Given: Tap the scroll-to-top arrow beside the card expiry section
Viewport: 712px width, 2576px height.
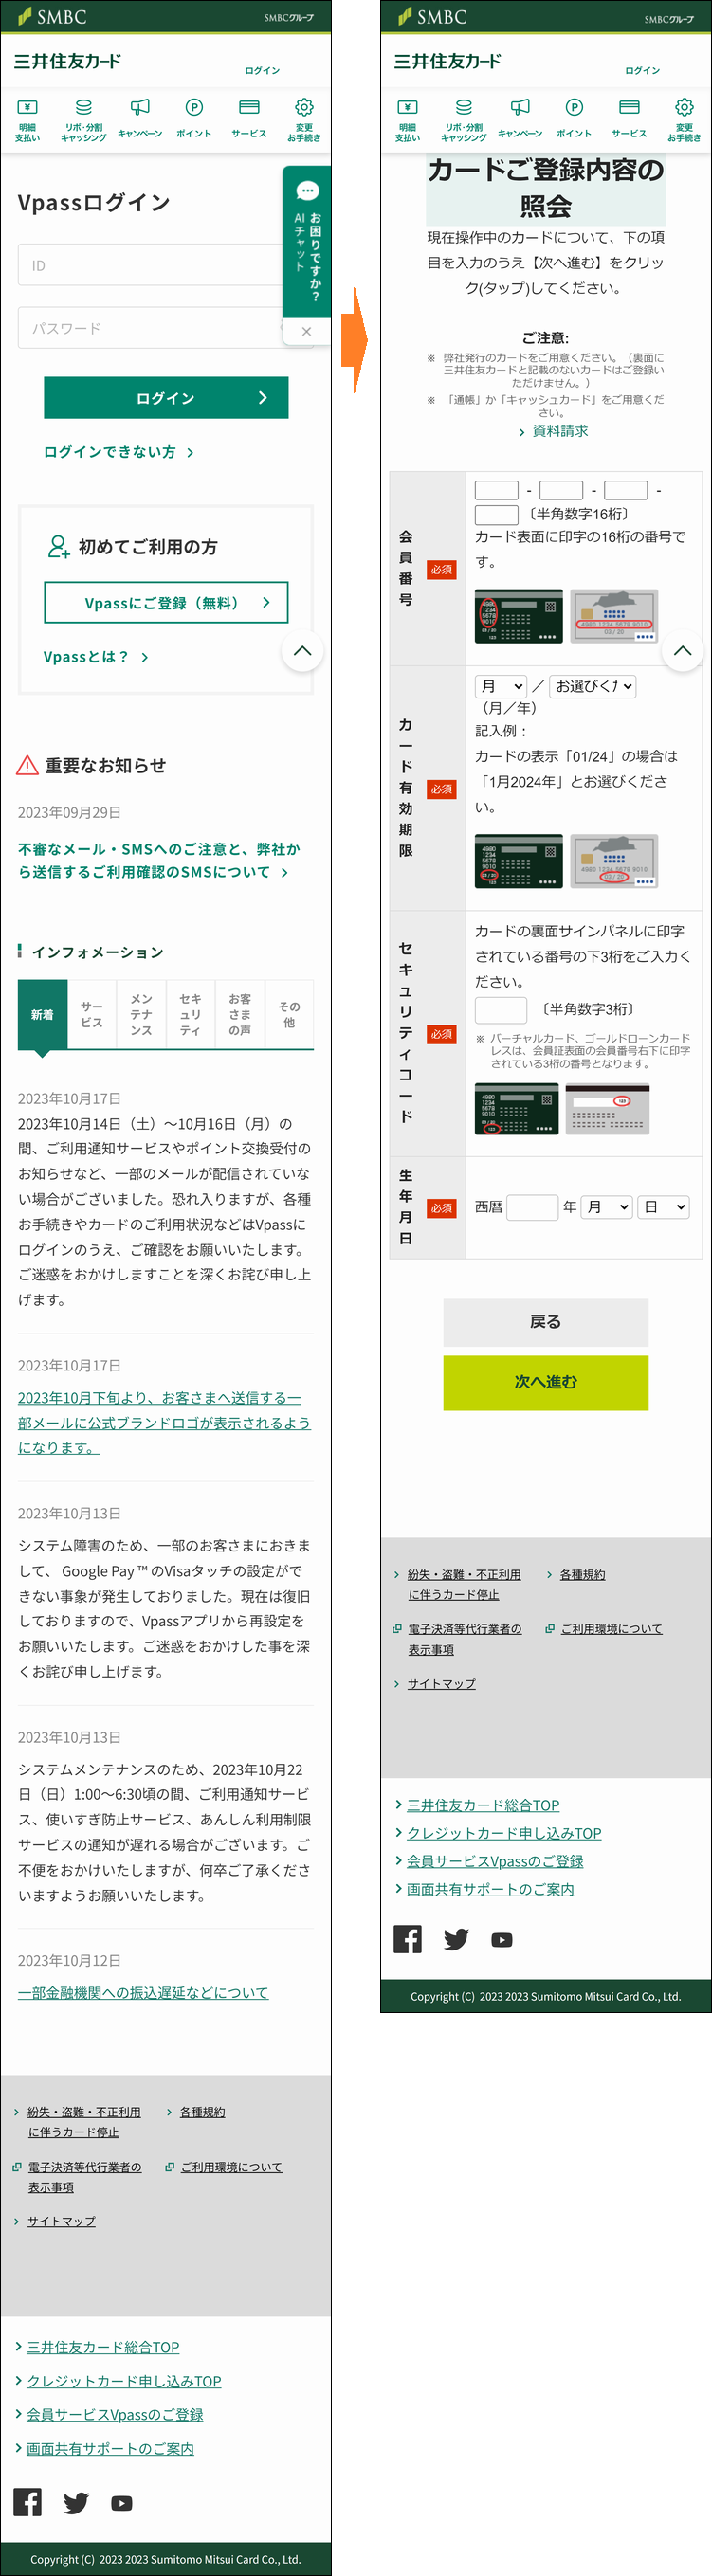Looking at the screenshot, I should 683,651.
